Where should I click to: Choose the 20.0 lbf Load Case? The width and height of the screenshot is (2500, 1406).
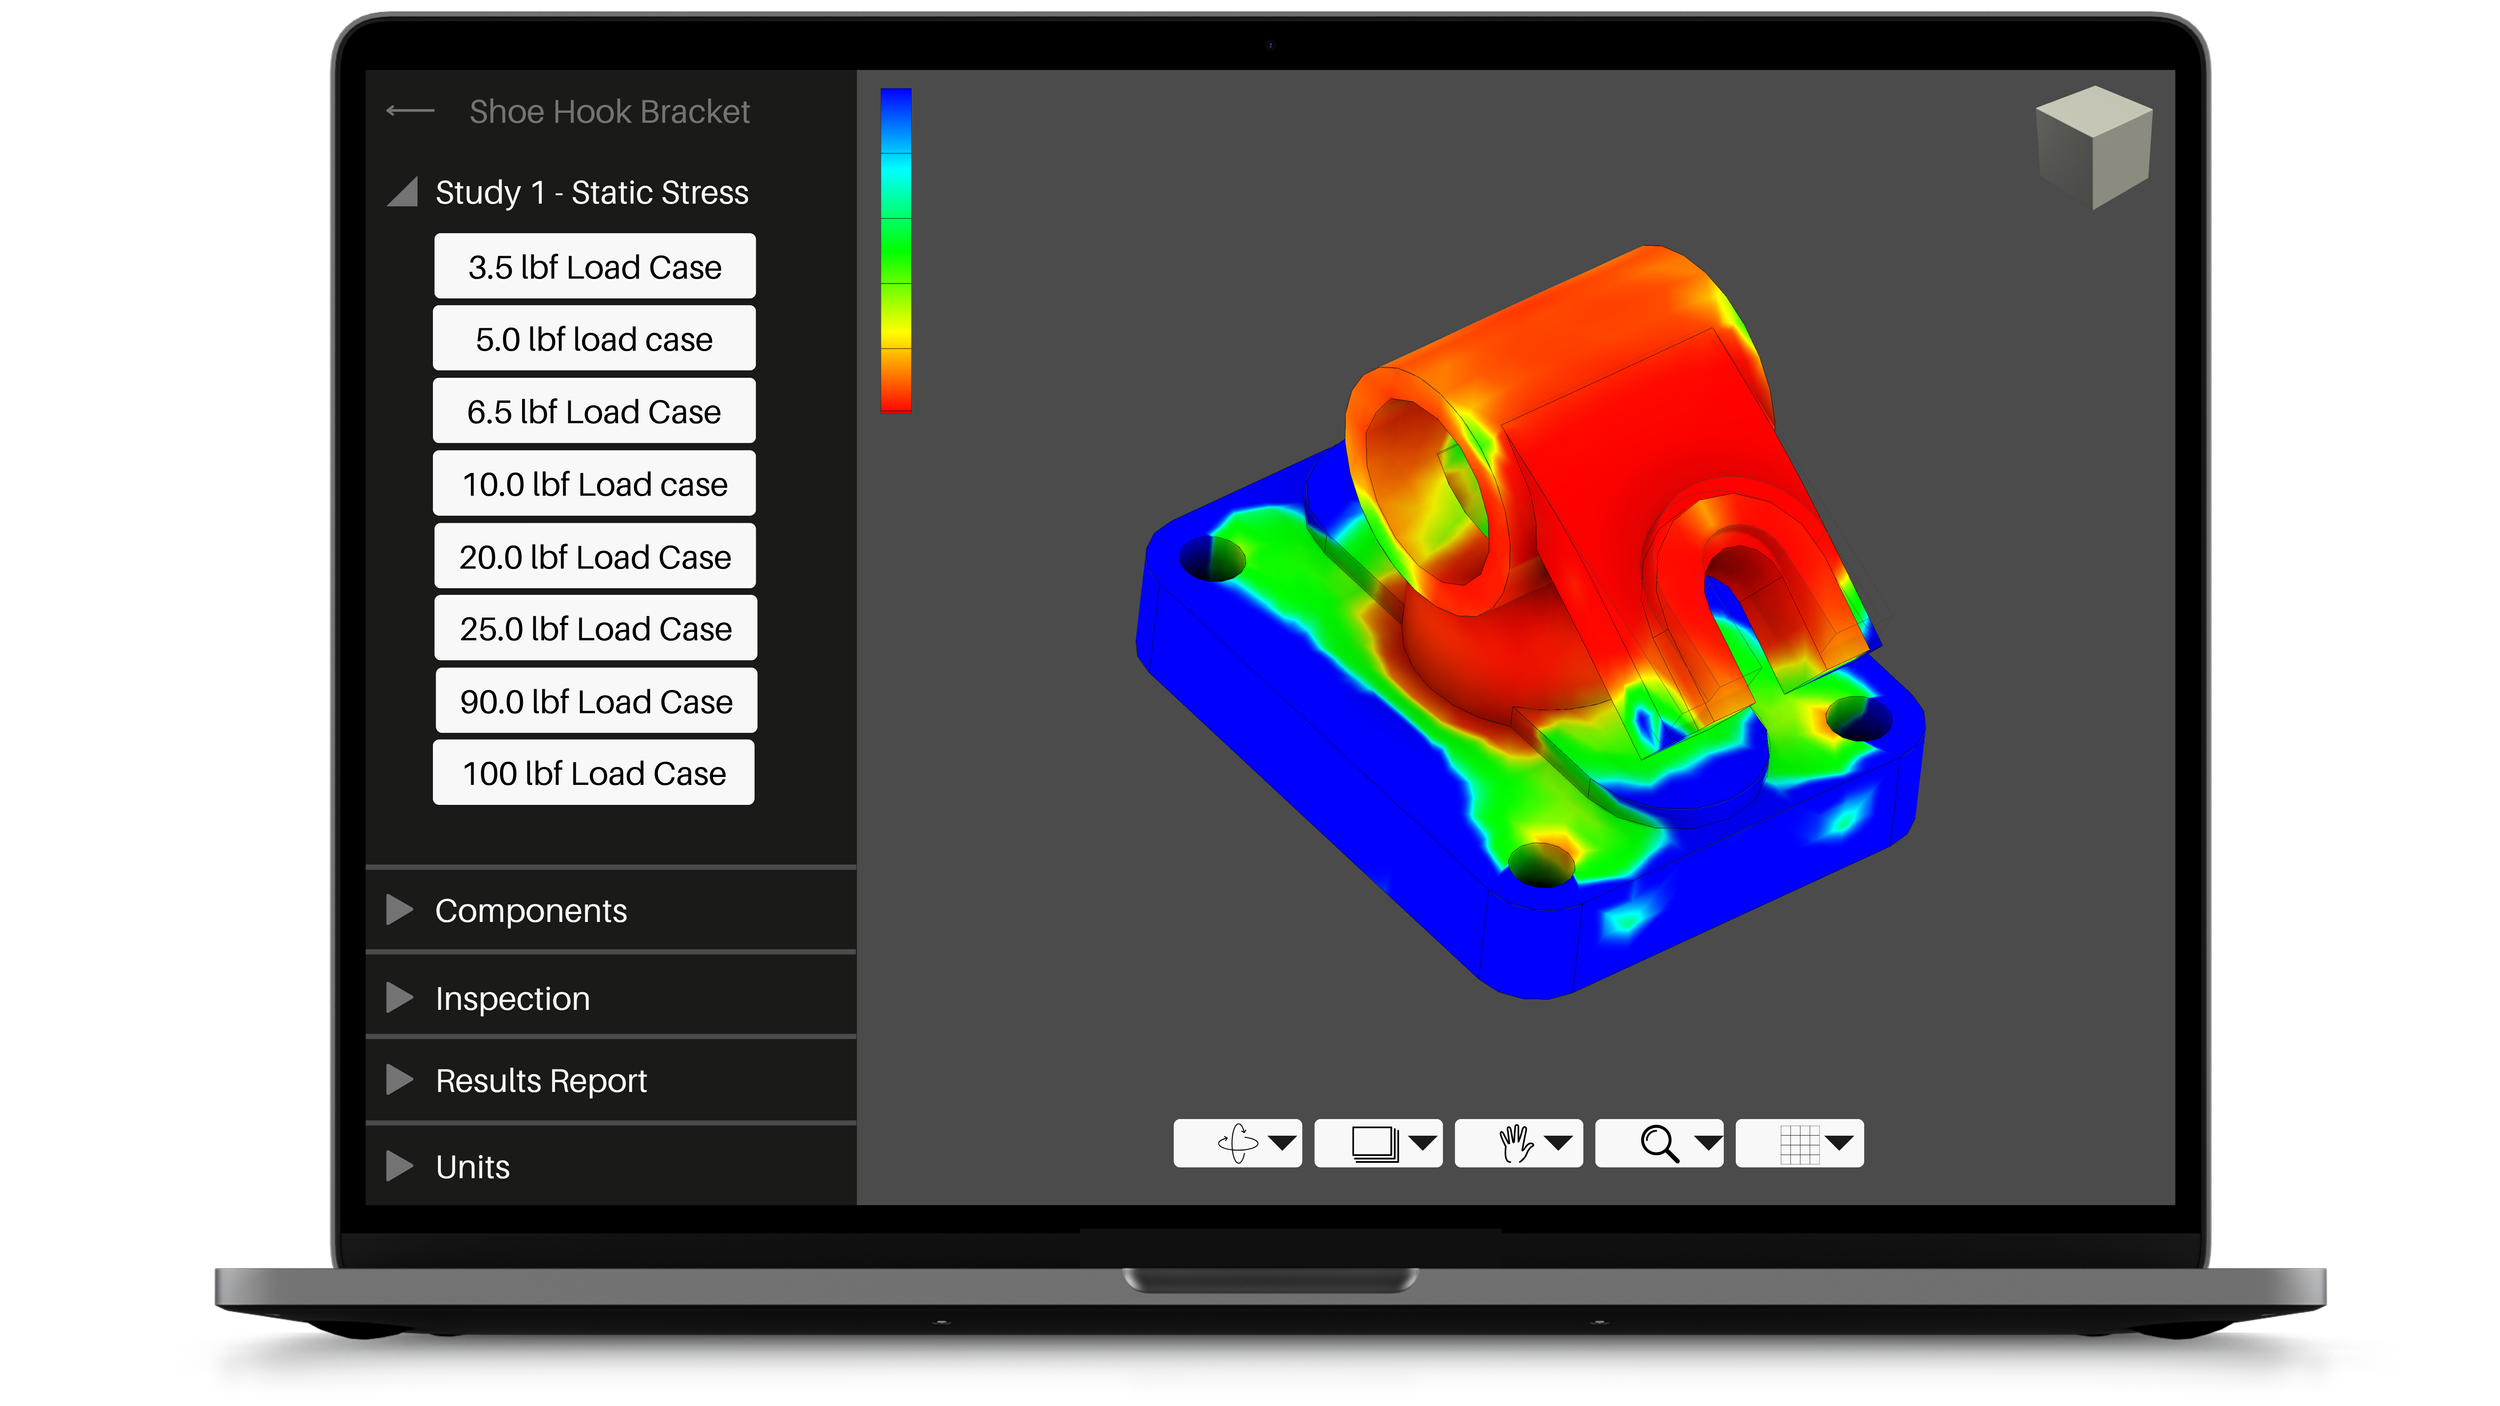point(595,556)
